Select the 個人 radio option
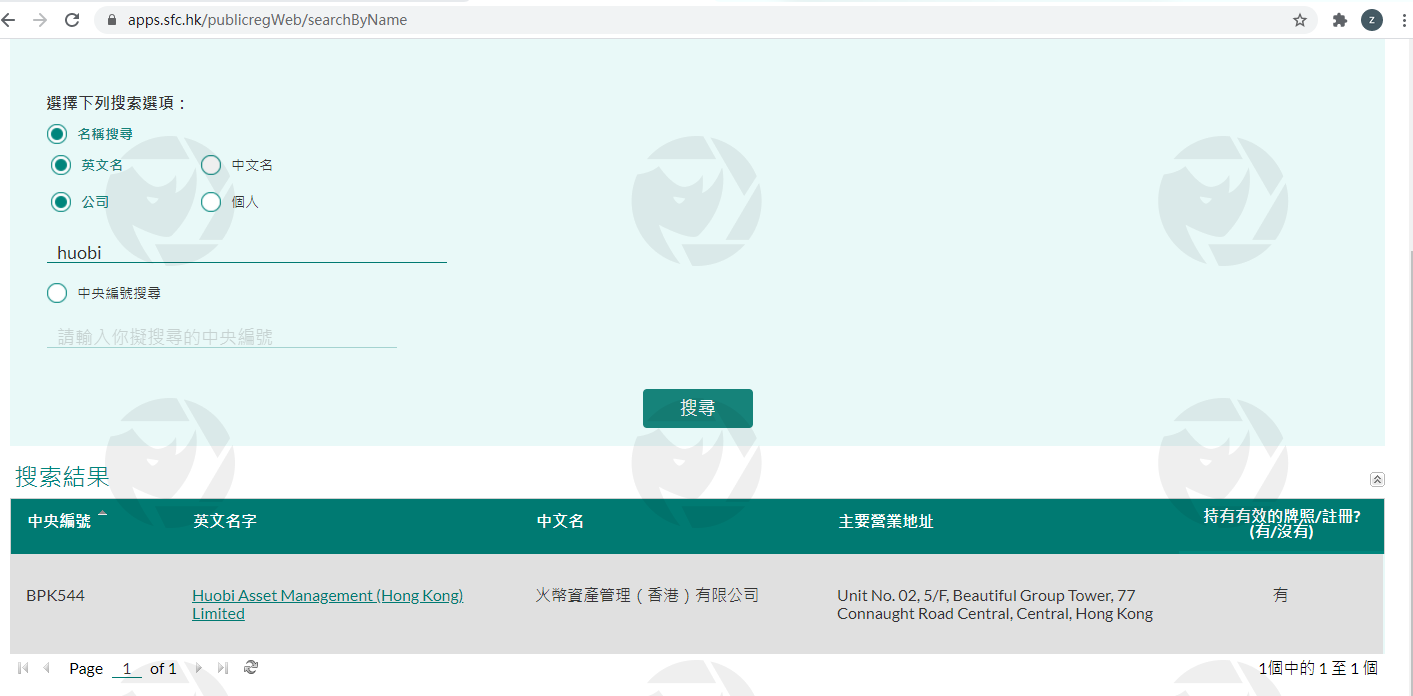This screenshot has width=1413, height=696. [x=211, y=202]
